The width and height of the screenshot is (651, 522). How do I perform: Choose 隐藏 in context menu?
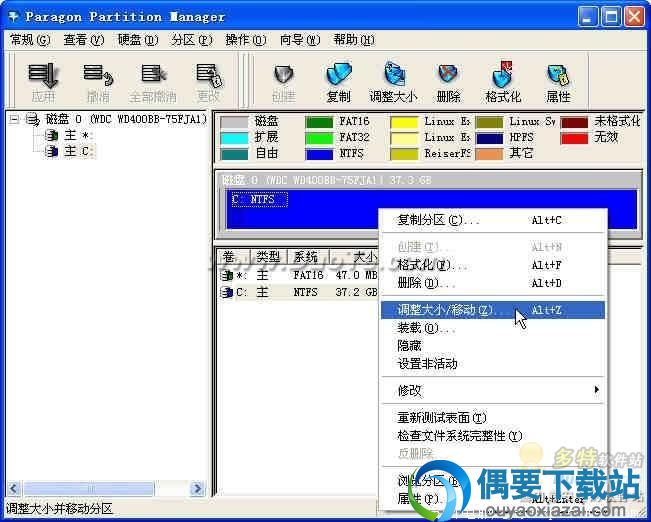click(493, 346)
